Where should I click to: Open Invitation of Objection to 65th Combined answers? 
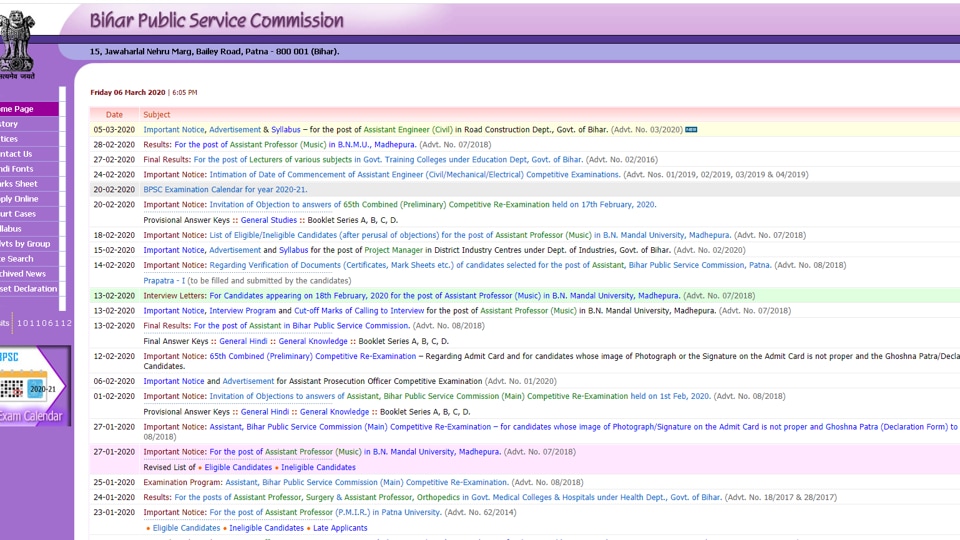(432, 204)
